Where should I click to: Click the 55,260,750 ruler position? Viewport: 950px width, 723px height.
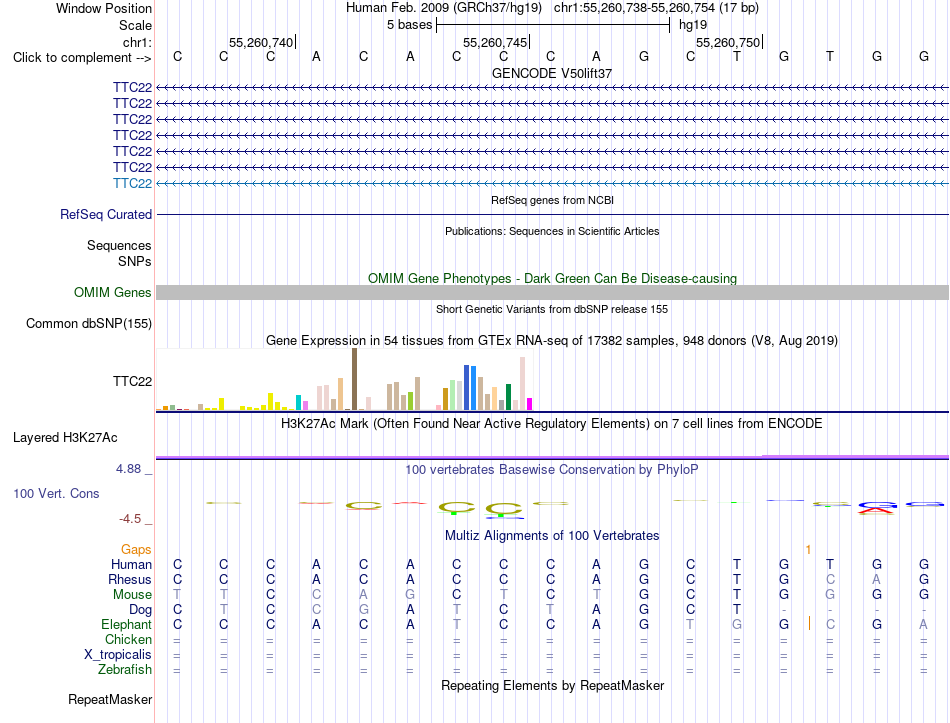728,42
